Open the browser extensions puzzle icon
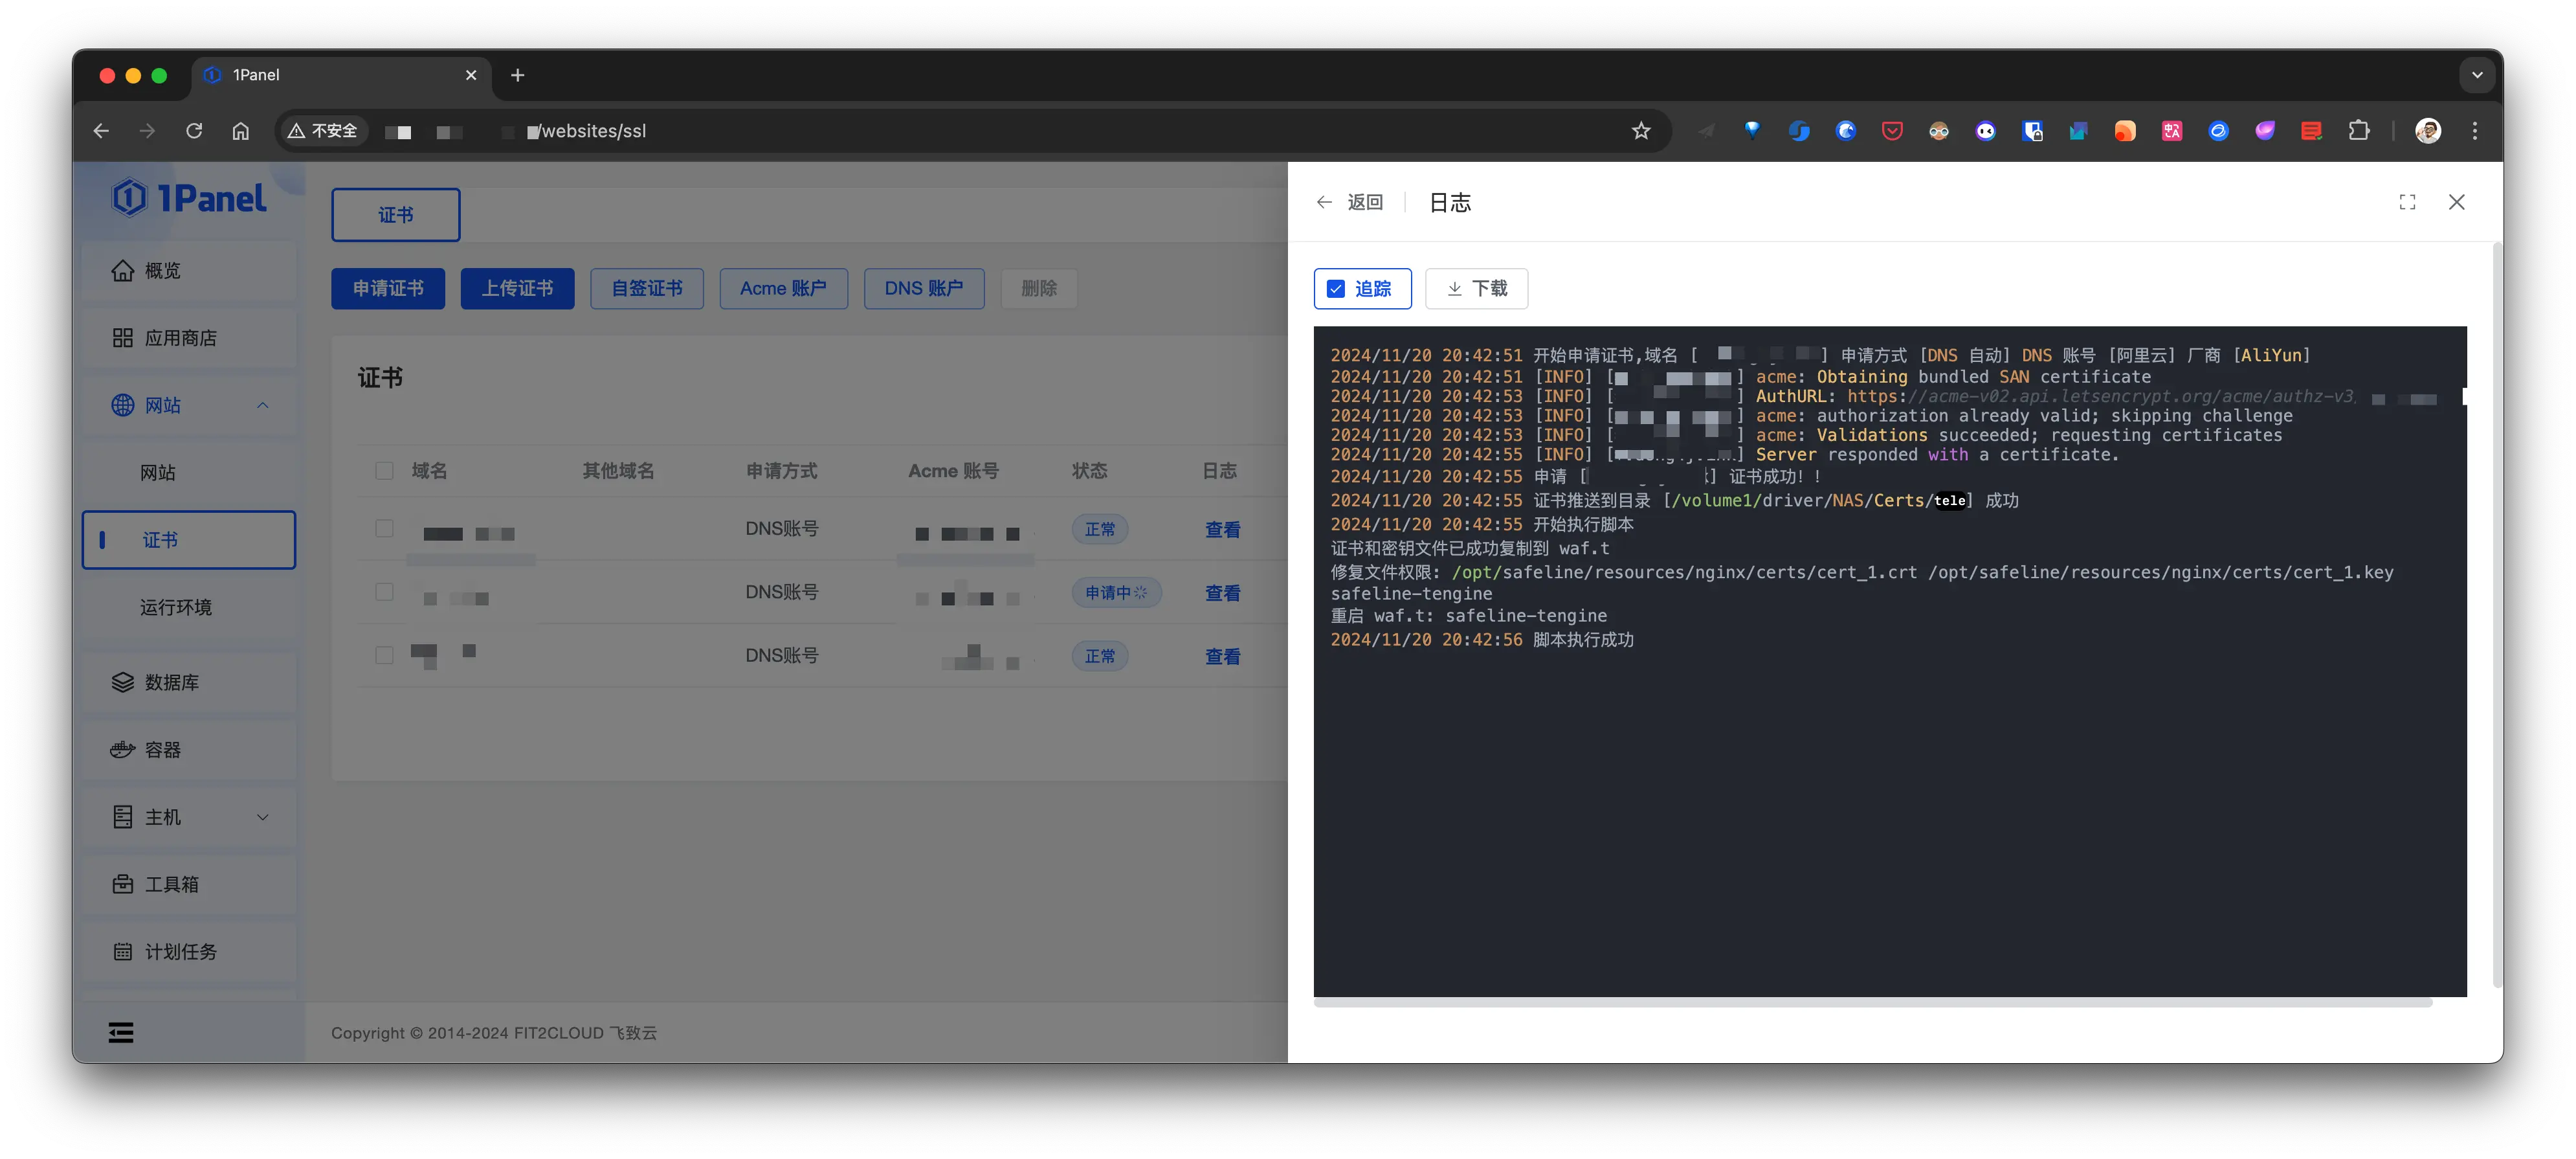Screen dimensions: 2576x1159 pyautogui.click(x=2359, y=131)
